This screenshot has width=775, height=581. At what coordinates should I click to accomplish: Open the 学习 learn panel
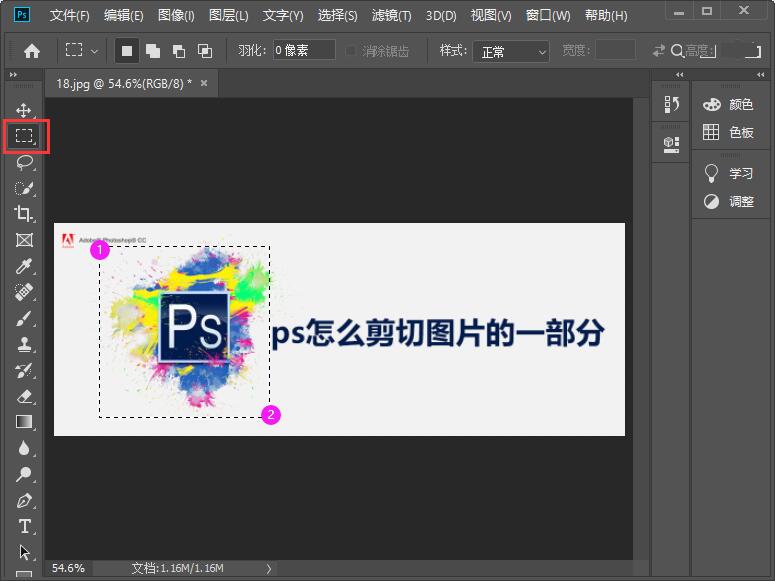click(728, 173)
